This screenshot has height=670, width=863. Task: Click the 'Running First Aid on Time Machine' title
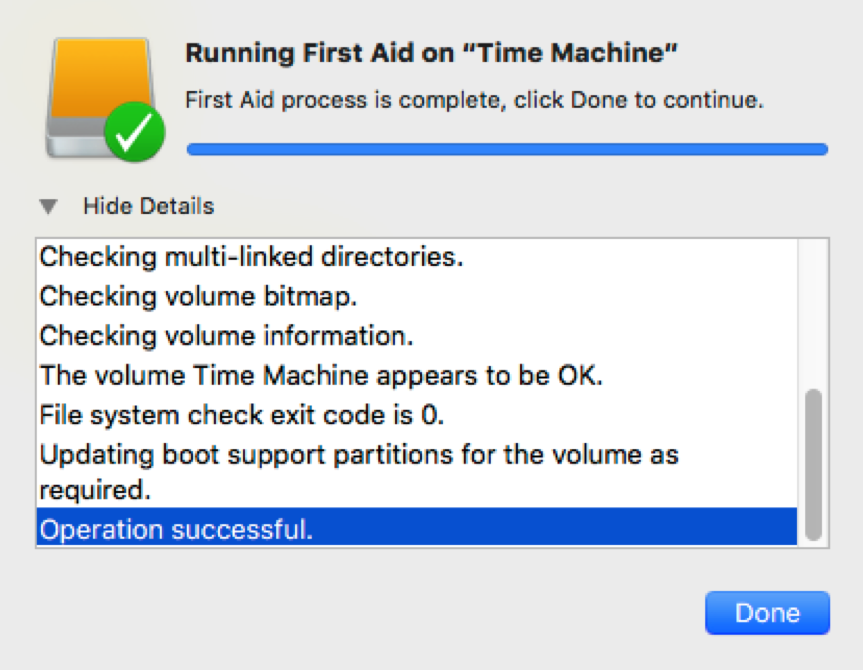(x=431, y=53)
